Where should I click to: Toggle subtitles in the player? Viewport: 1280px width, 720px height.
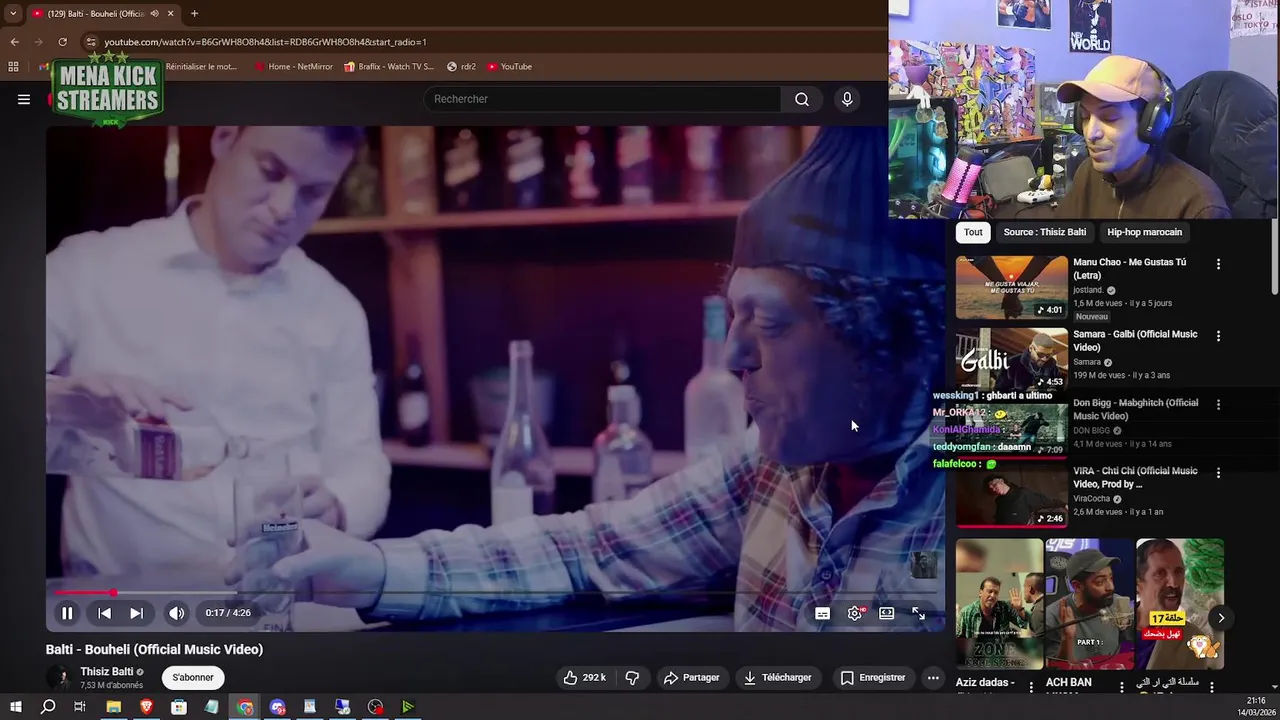822,614
